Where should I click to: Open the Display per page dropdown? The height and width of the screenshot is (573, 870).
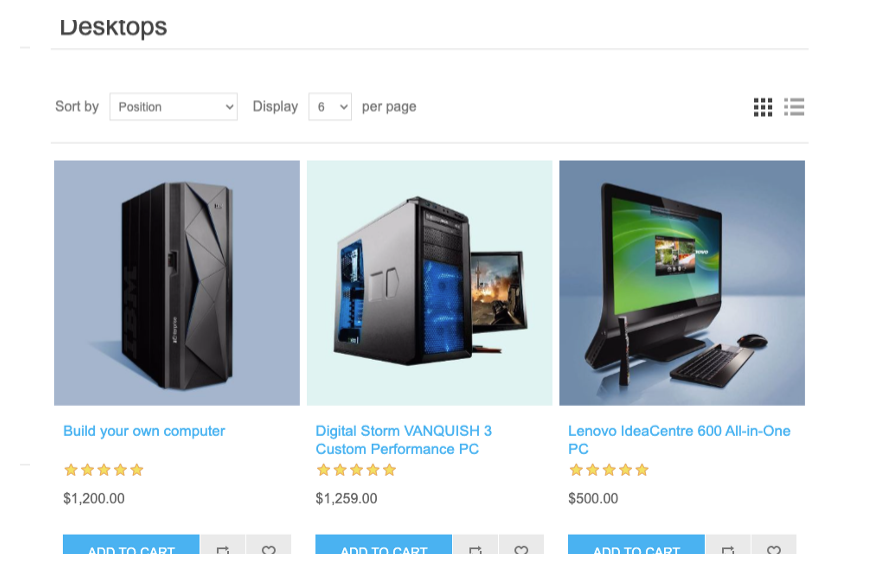click(x=330, y=107)
